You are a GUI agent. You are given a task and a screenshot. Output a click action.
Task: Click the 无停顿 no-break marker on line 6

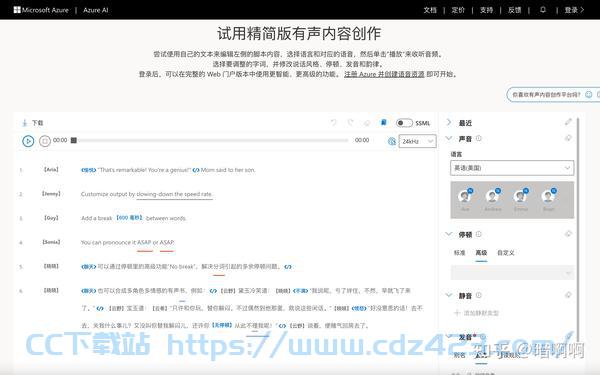(222, 325)
